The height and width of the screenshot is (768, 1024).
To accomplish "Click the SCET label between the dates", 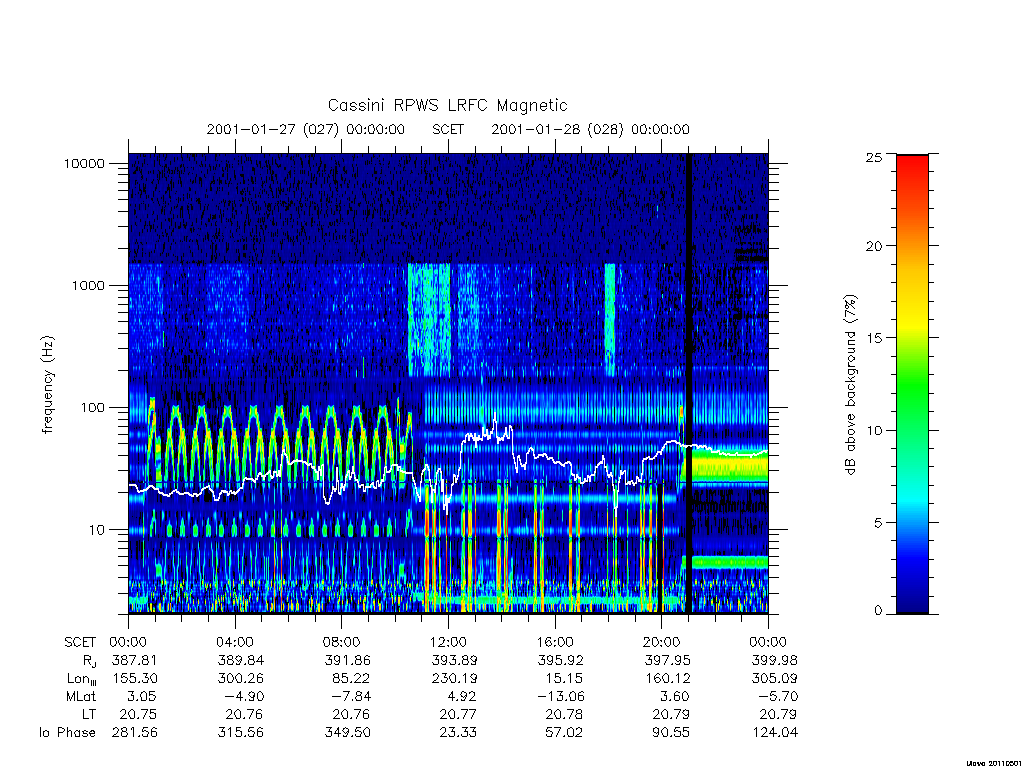I will 448,129.
